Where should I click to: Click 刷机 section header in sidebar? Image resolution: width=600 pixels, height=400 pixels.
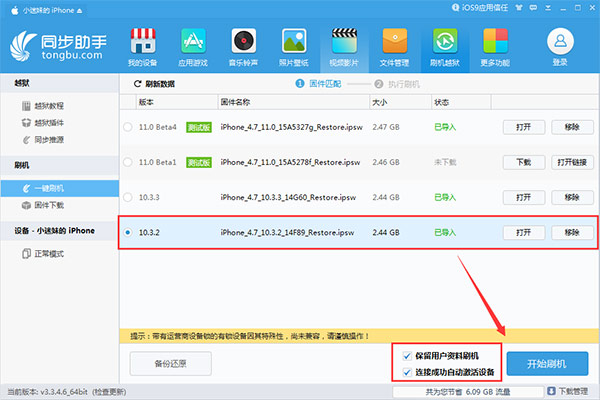click(60, 165)
